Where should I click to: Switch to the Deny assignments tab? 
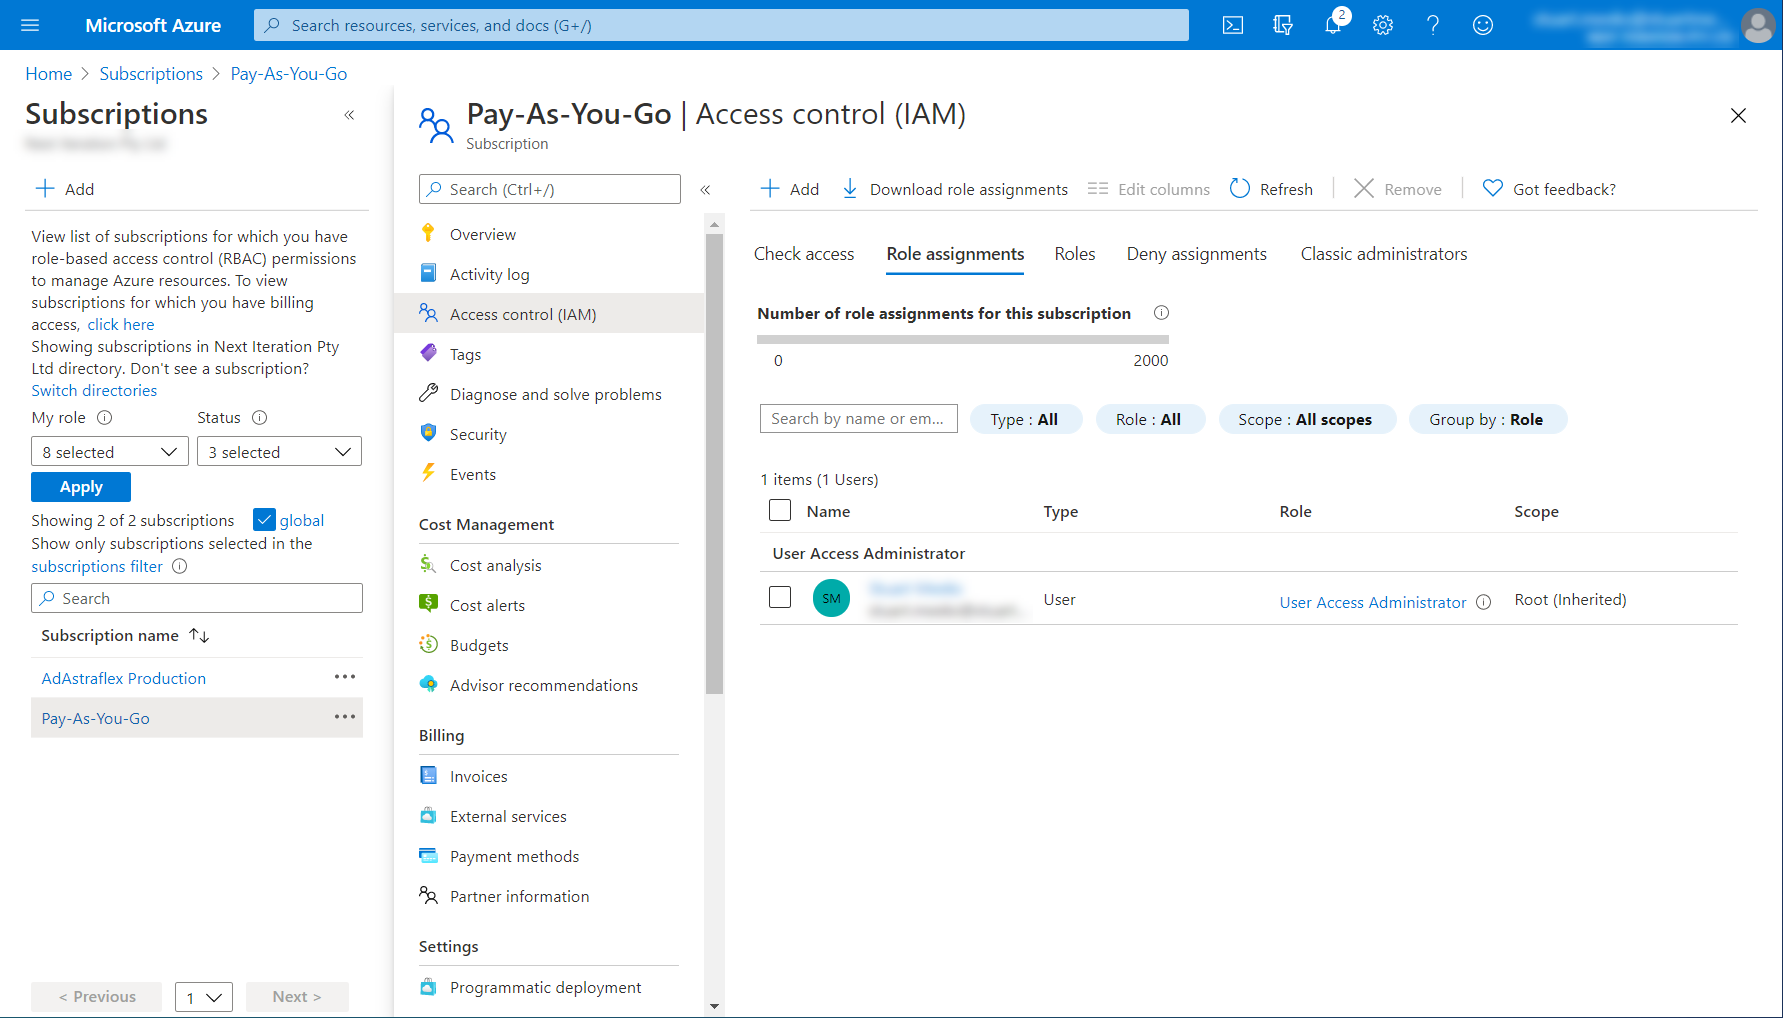tap(1196, 254)
